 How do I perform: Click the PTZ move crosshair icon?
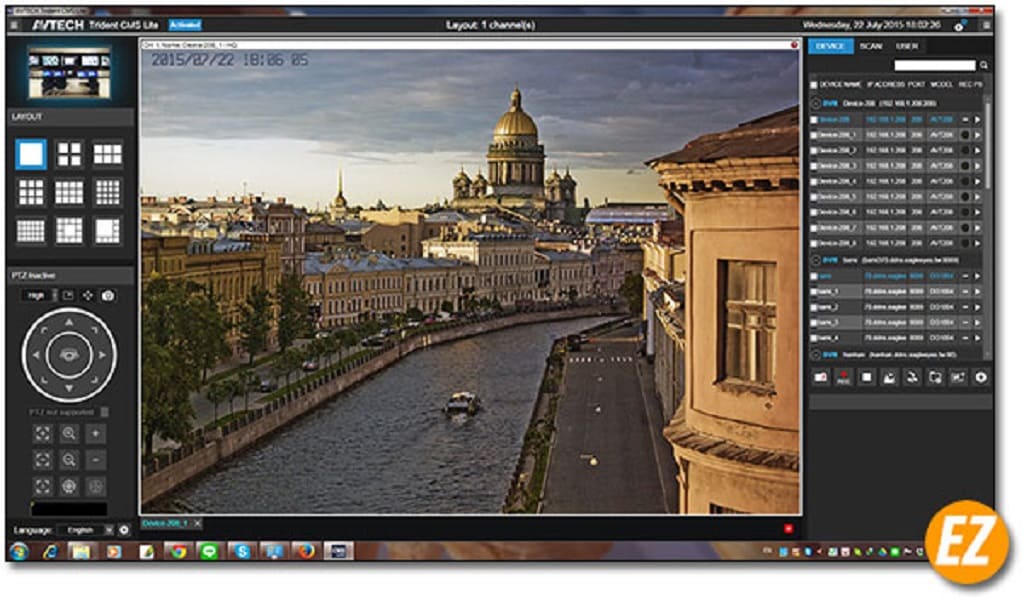click(88, 296)
